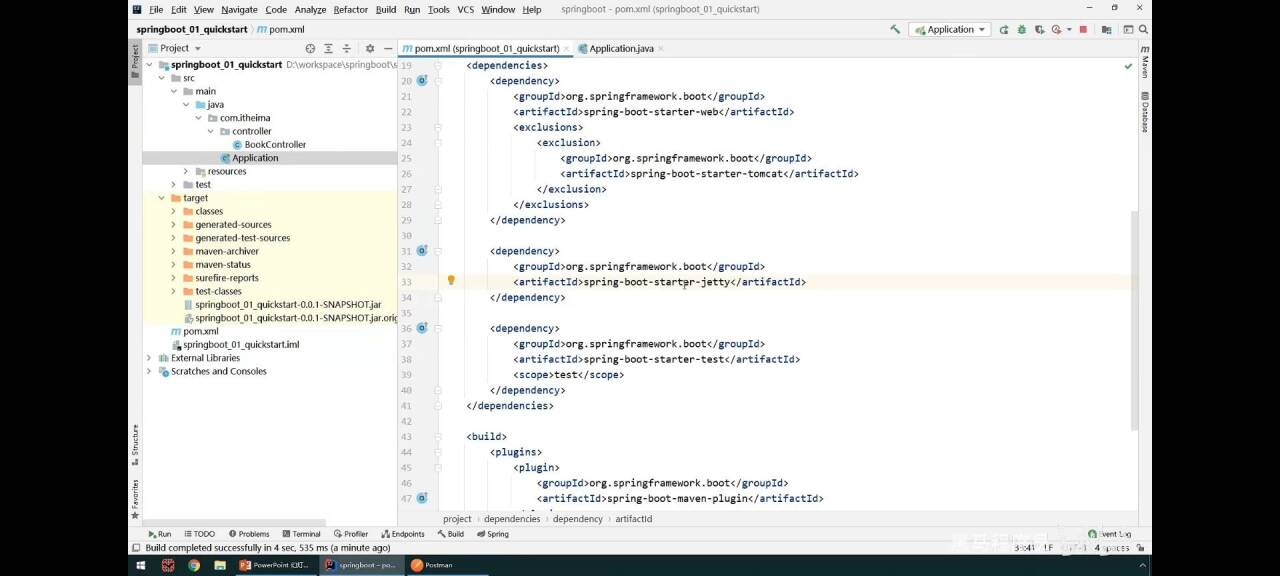
Task: Open the Problems tool window
Action: [249, 534]
